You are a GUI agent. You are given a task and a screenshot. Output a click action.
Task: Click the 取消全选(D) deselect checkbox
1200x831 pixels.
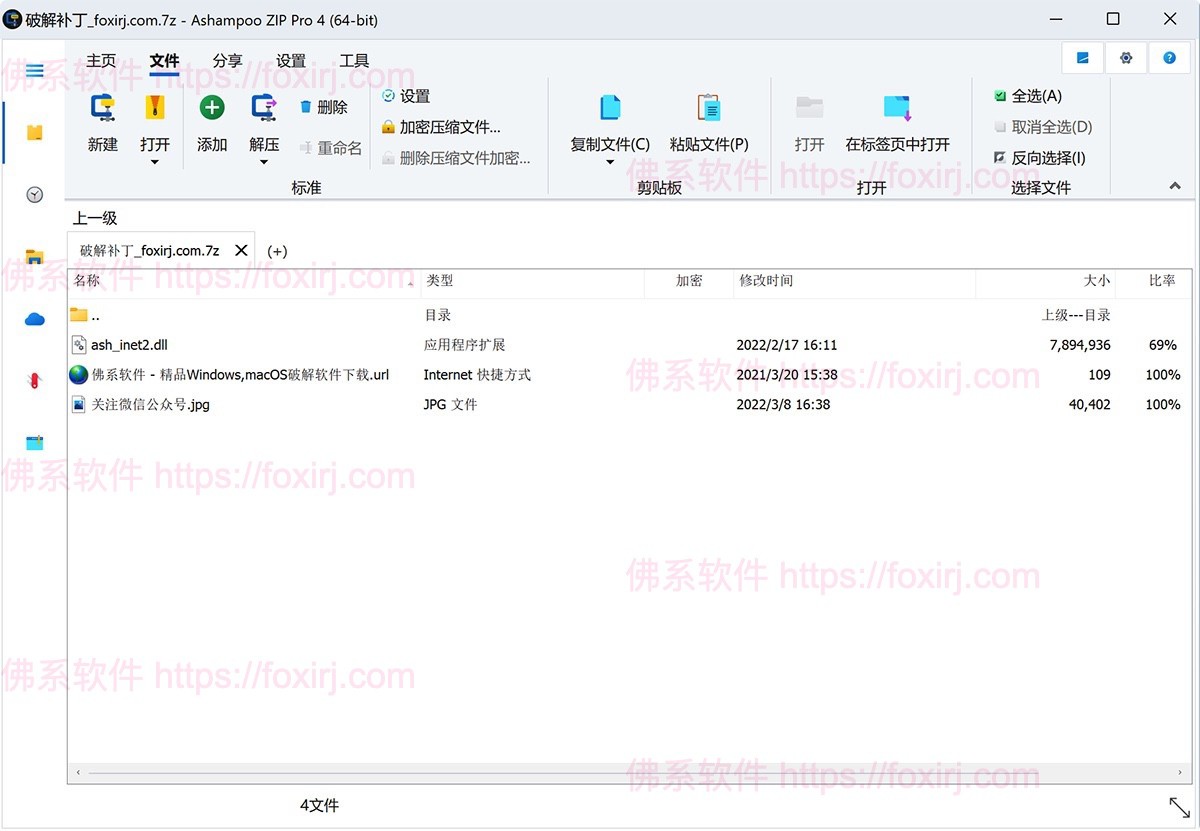[x=1000, y=127]
